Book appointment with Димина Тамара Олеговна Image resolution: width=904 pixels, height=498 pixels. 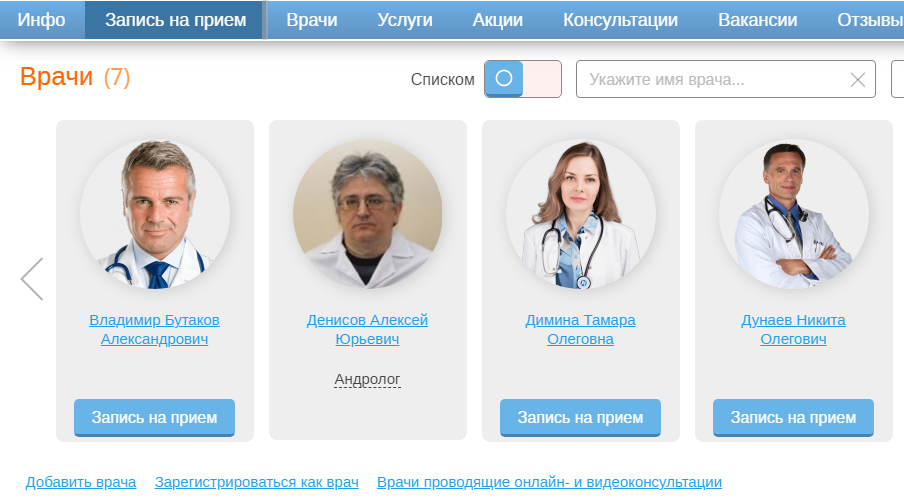[x=581, y=417]
